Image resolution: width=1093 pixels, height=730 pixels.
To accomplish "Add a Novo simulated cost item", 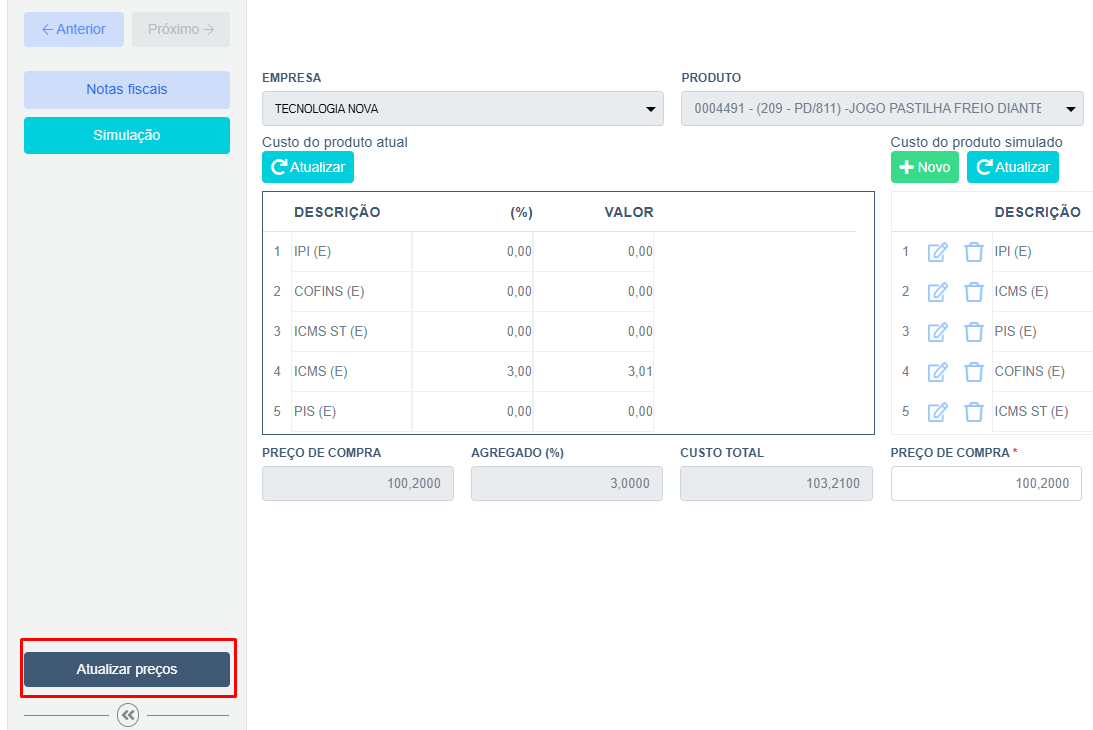I will coord(924,167).
